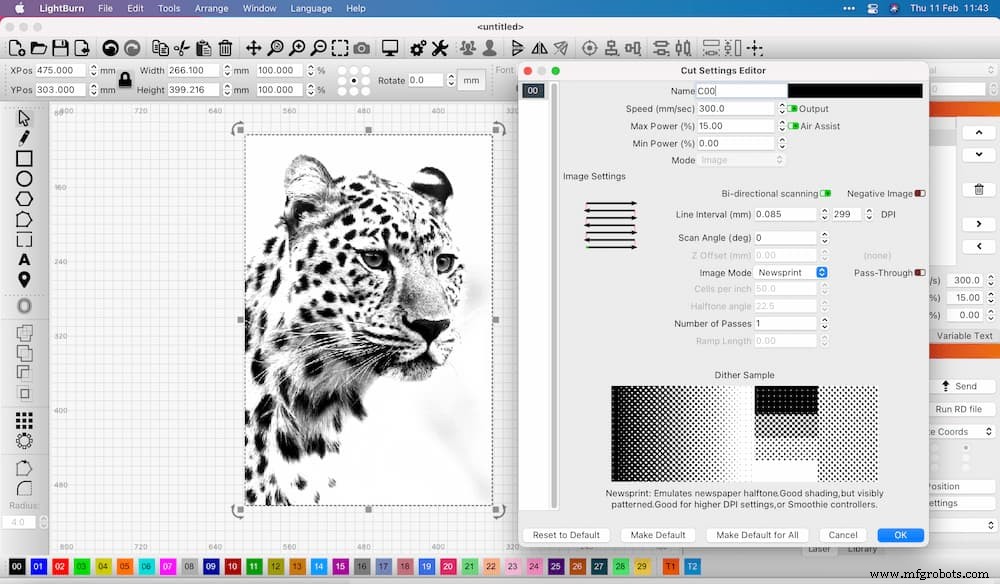Open the Image Mode dropdown showing Newsprint
The width and height of the screenshot is (1000, 584).
click(790, 272)
